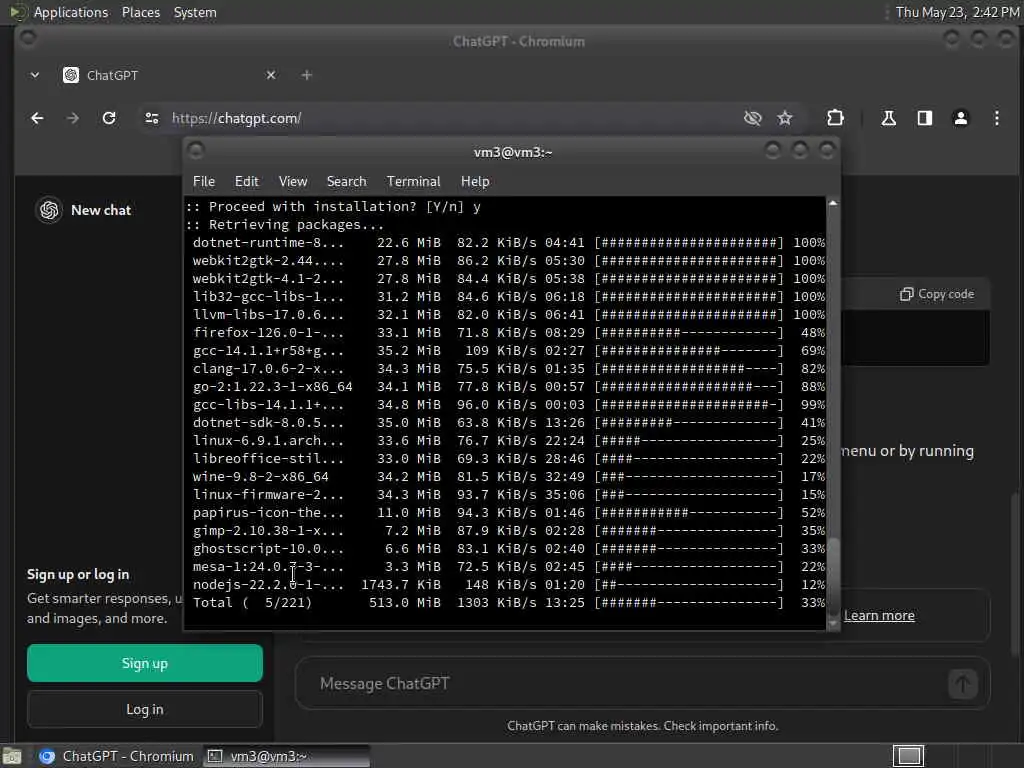Screen dimensions: 1024x768
Task: Close the ChatGPT browser tab
Action: point(271,75)
